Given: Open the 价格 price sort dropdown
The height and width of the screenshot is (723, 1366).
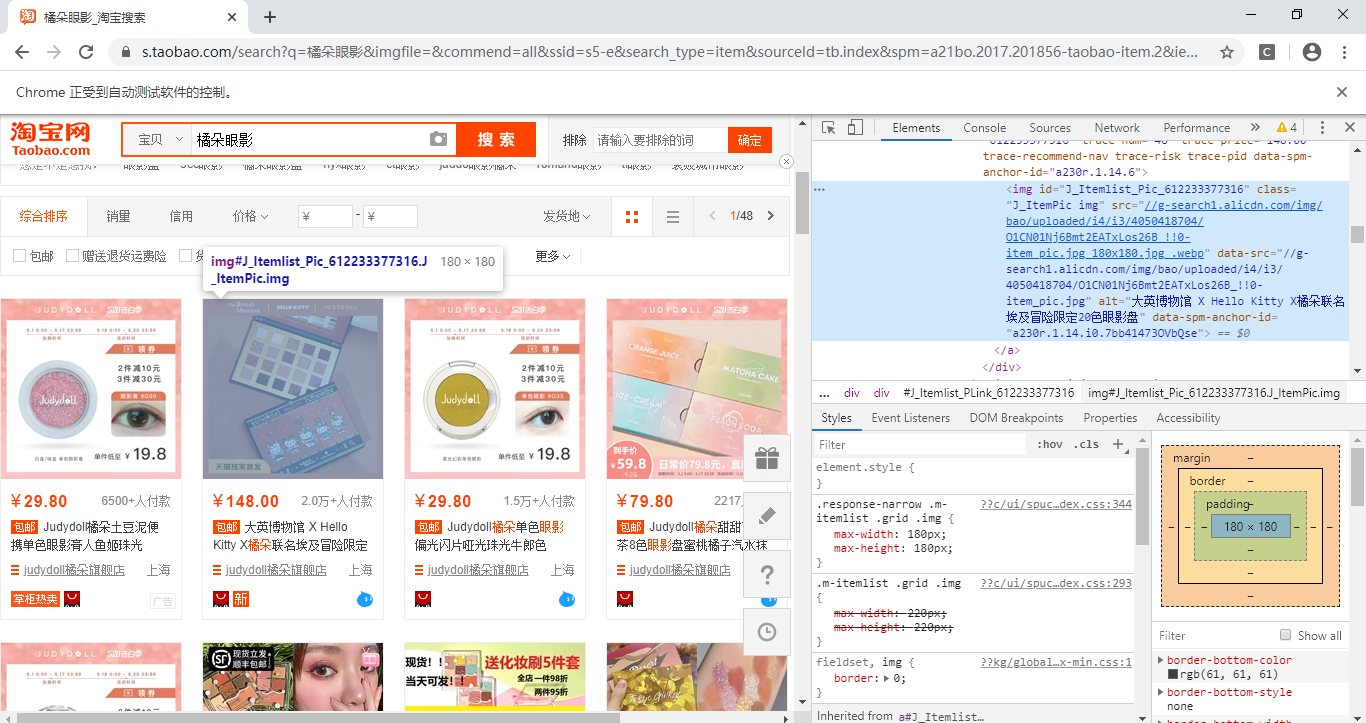Looking at the screenshot, I should (250, 216).
